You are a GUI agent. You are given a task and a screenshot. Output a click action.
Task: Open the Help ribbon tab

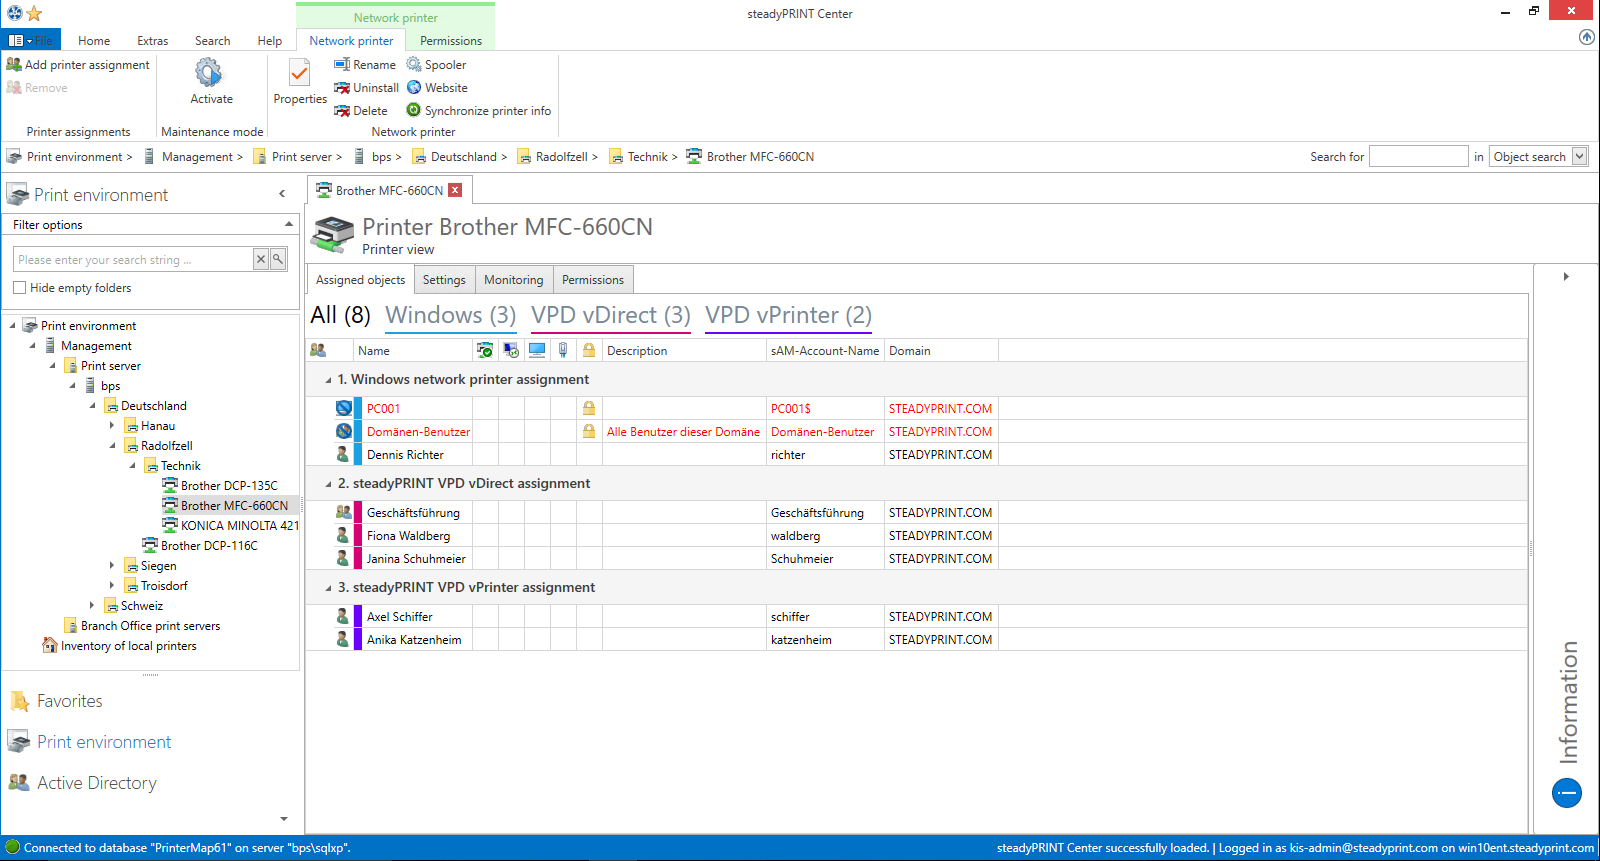pos(269,40)
